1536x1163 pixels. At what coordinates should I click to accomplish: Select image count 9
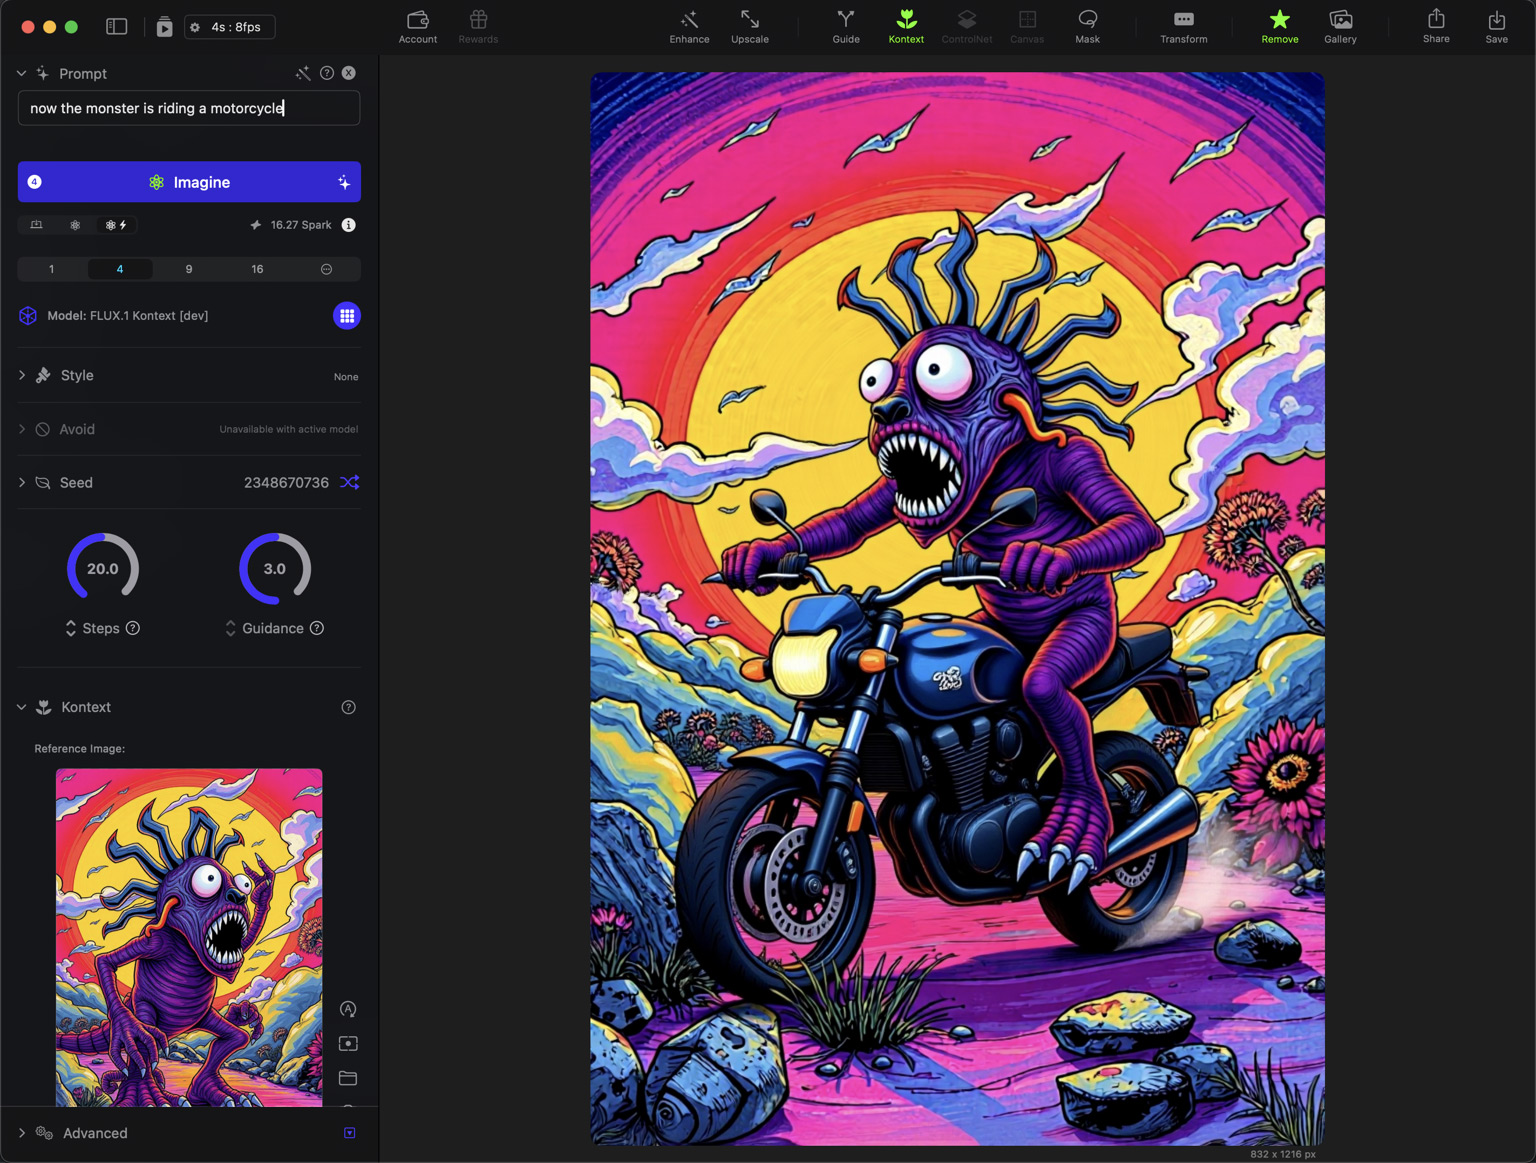(x=189, y=269)
